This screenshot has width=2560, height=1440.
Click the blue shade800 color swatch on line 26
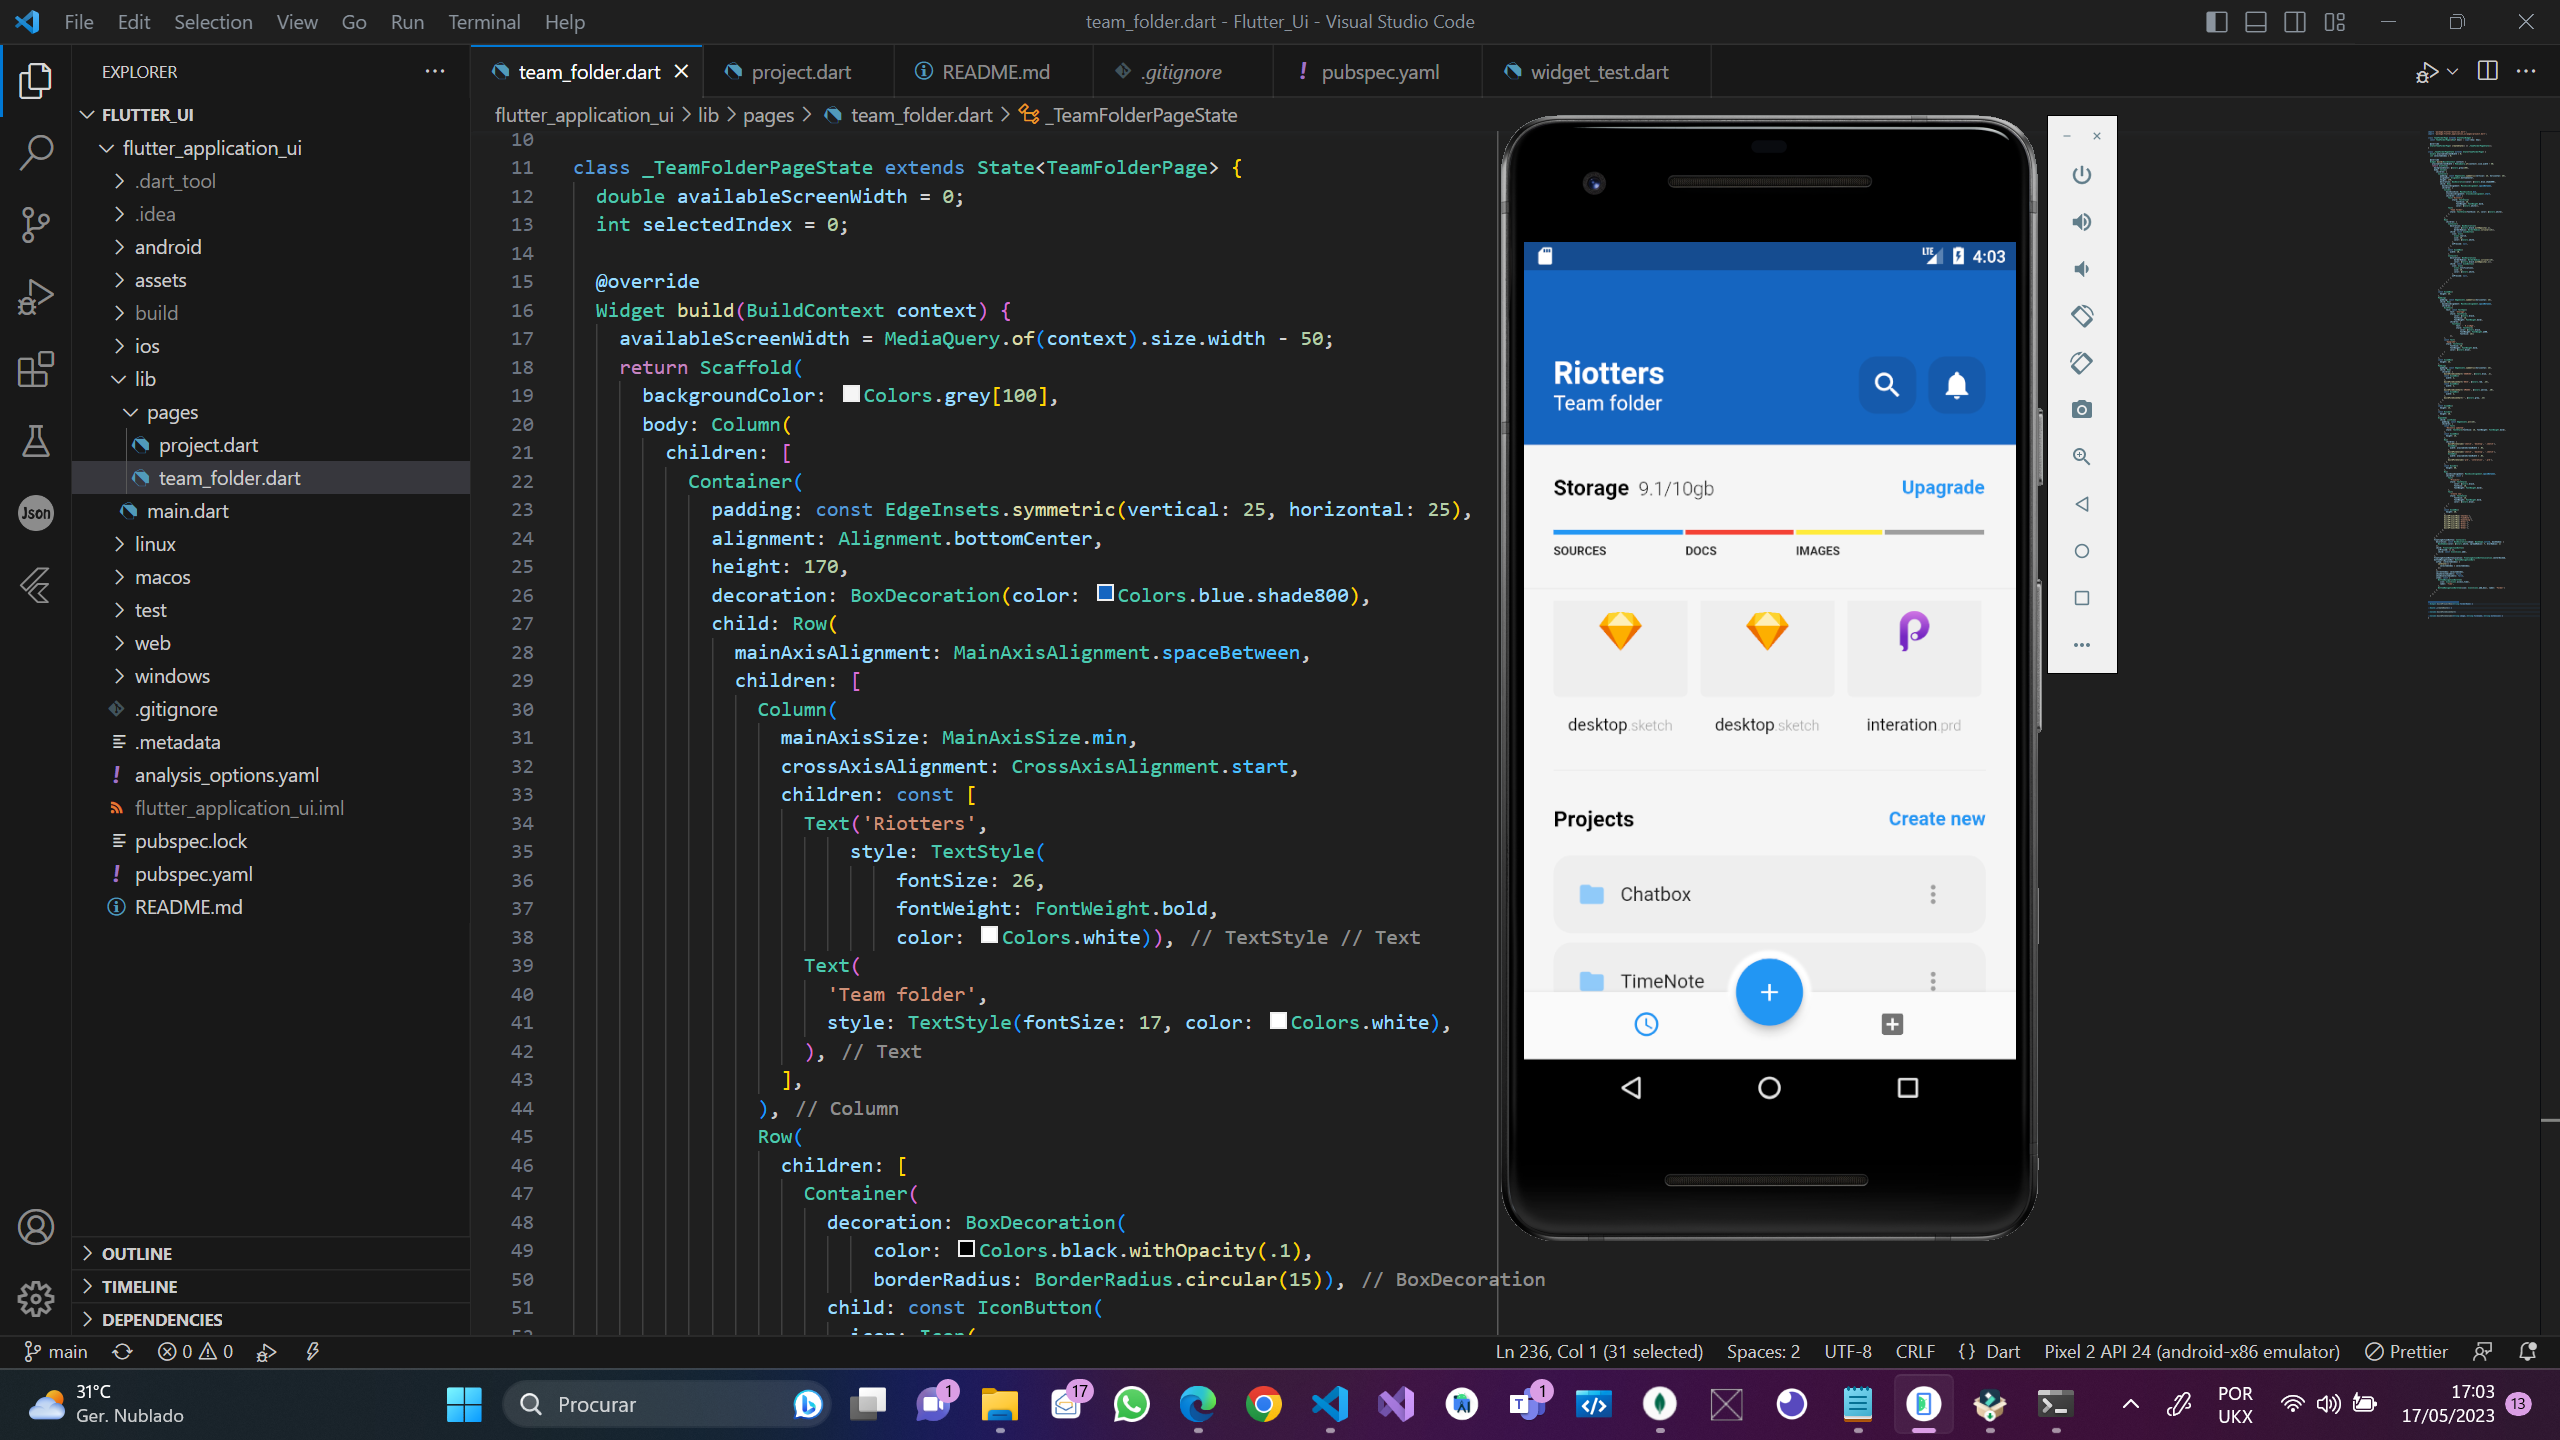pos(1104,592)
